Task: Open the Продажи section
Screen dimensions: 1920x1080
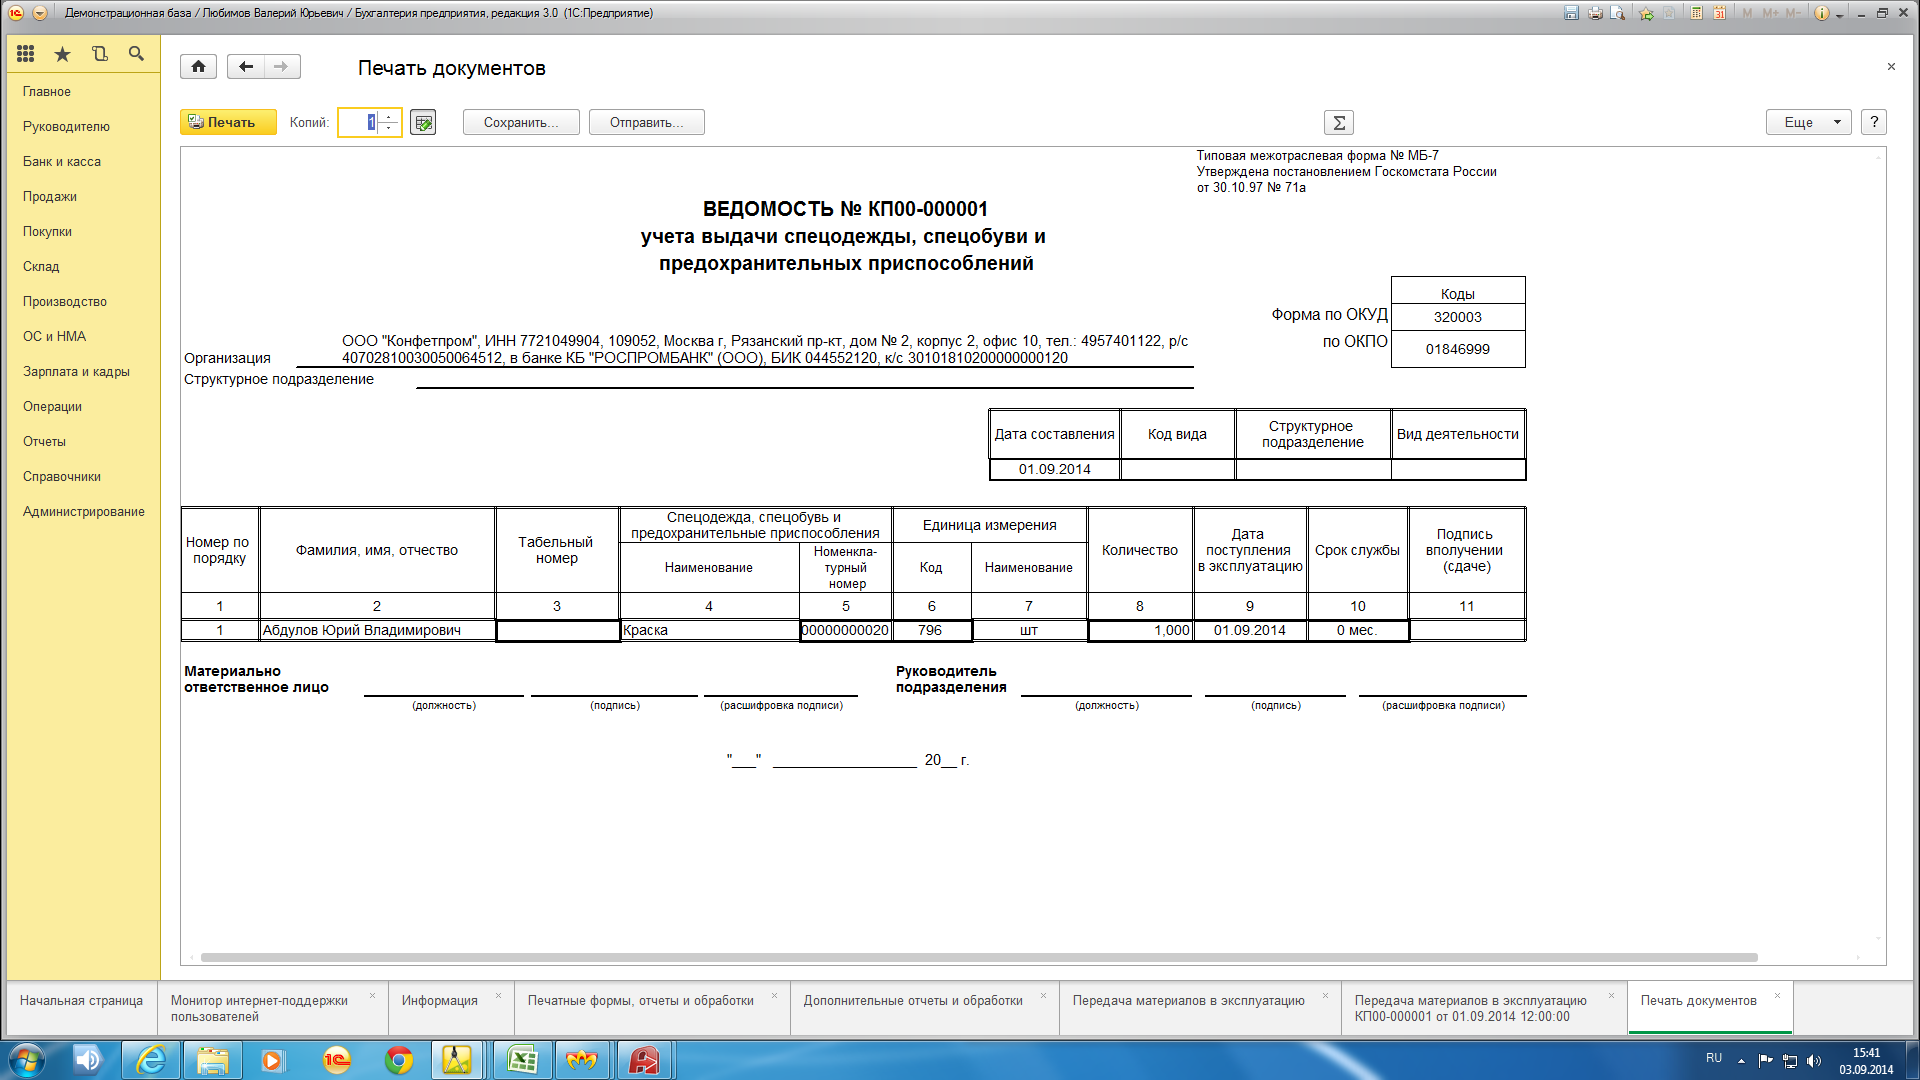Action: tap(50, 196)
